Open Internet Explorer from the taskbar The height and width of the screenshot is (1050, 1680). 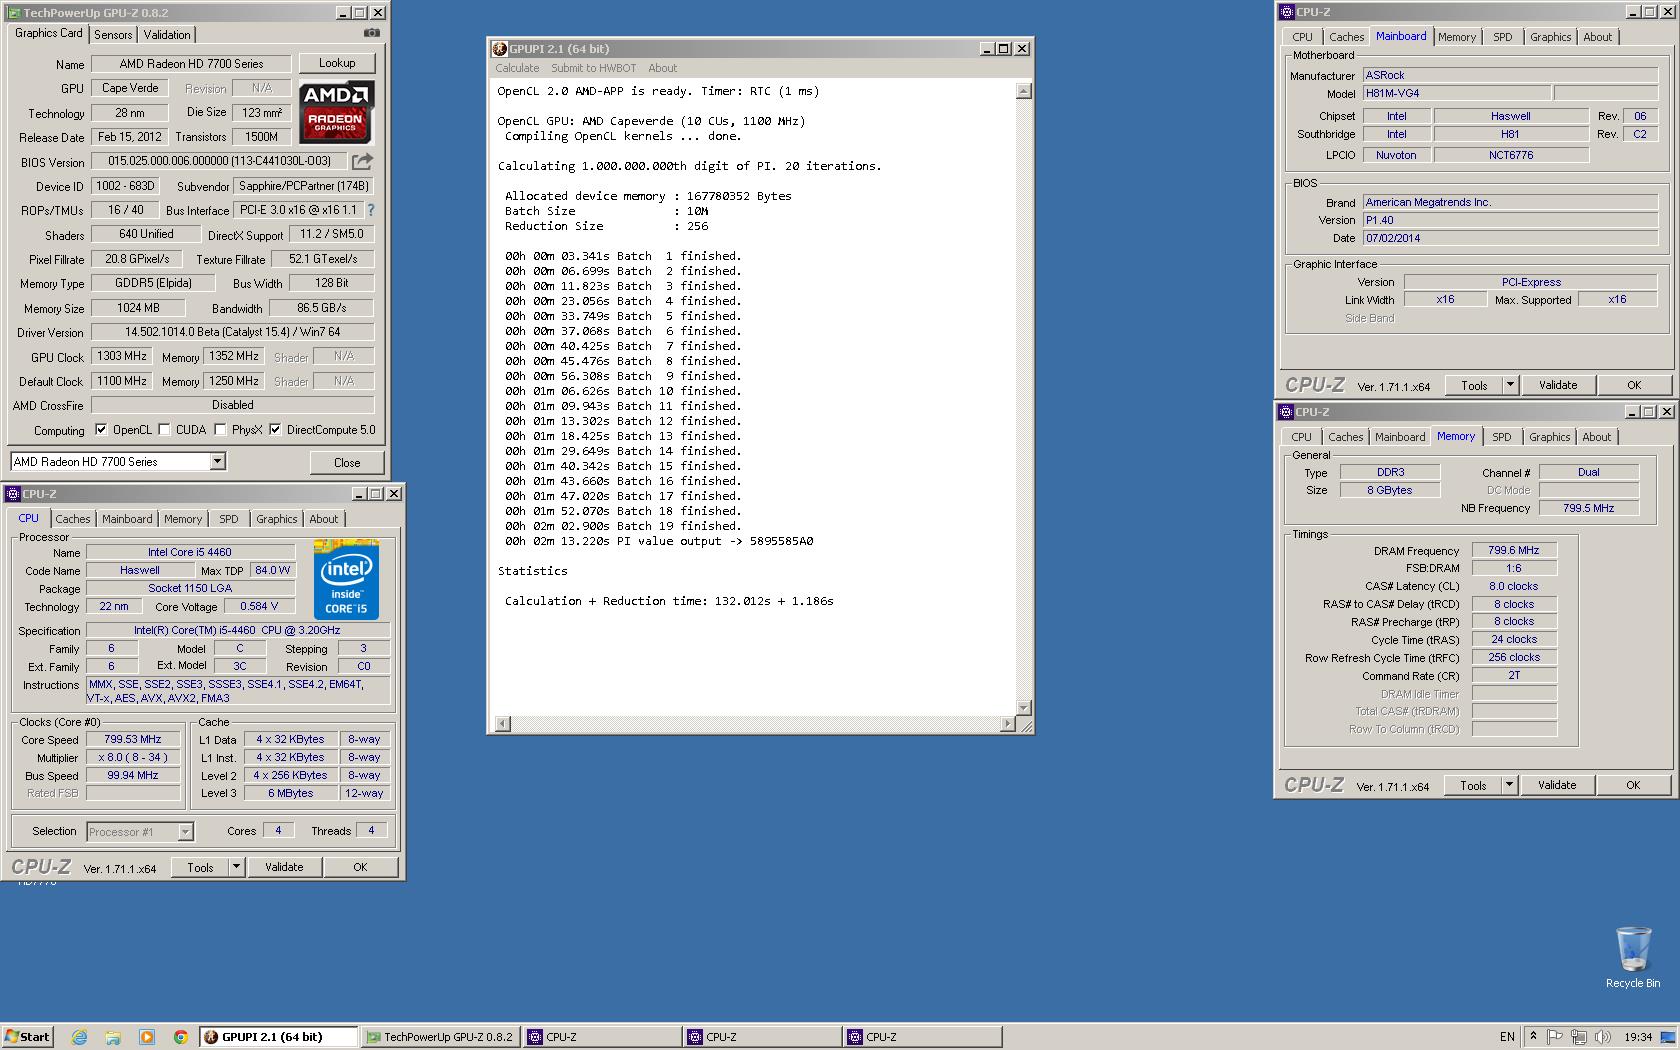[x=79, y=1037]
